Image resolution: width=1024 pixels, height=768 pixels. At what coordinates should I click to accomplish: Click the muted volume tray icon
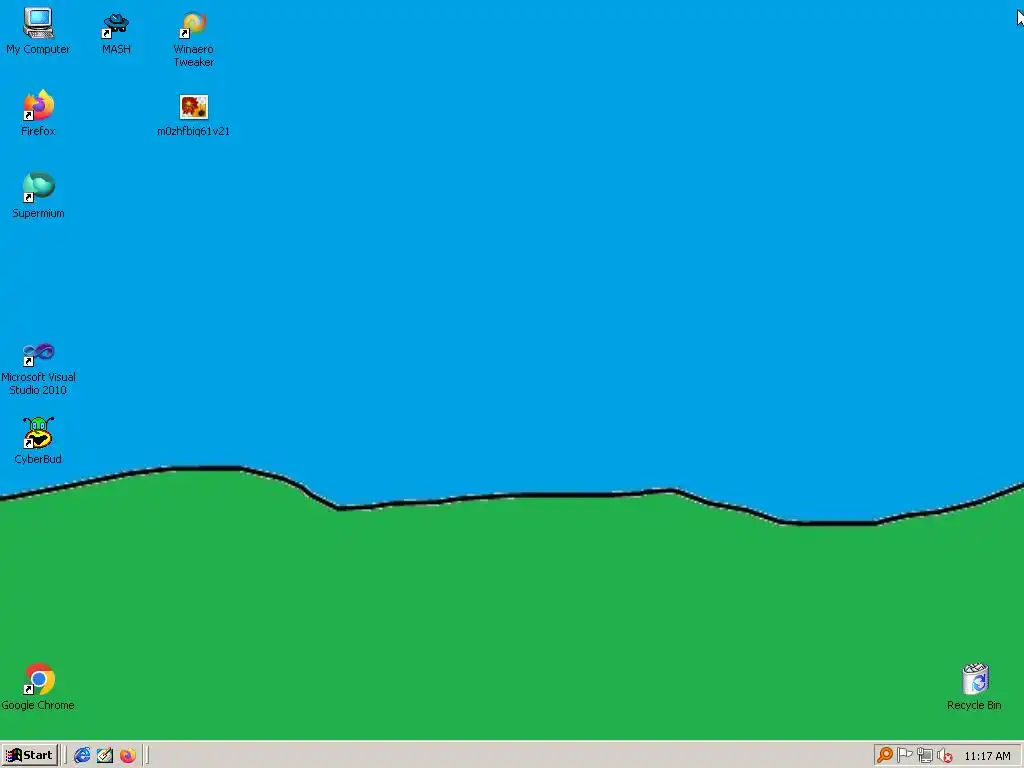tap(944, 756)
